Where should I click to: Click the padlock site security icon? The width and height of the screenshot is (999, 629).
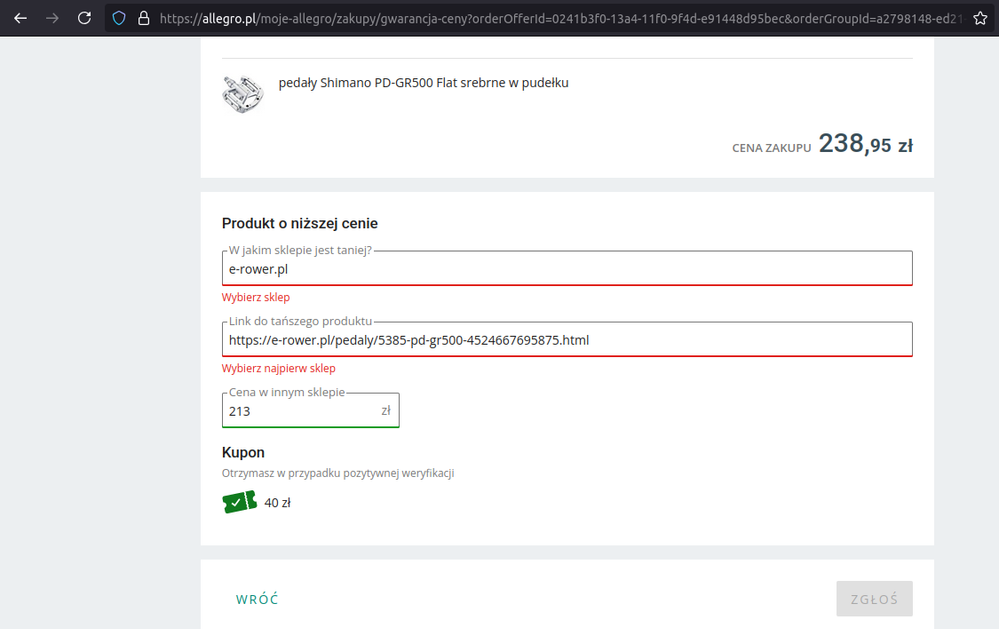click(x=143, y=18)
